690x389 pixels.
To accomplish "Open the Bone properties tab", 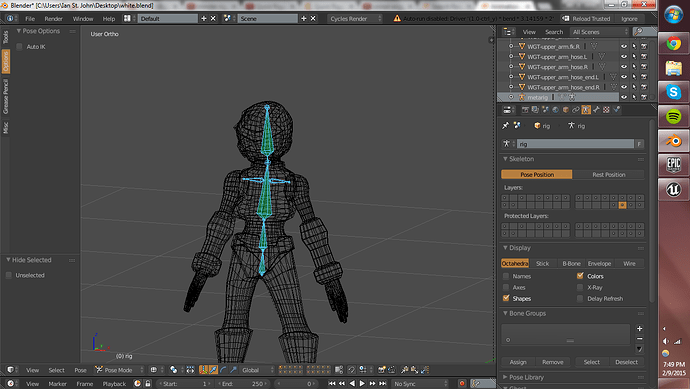I will point(596,110).
